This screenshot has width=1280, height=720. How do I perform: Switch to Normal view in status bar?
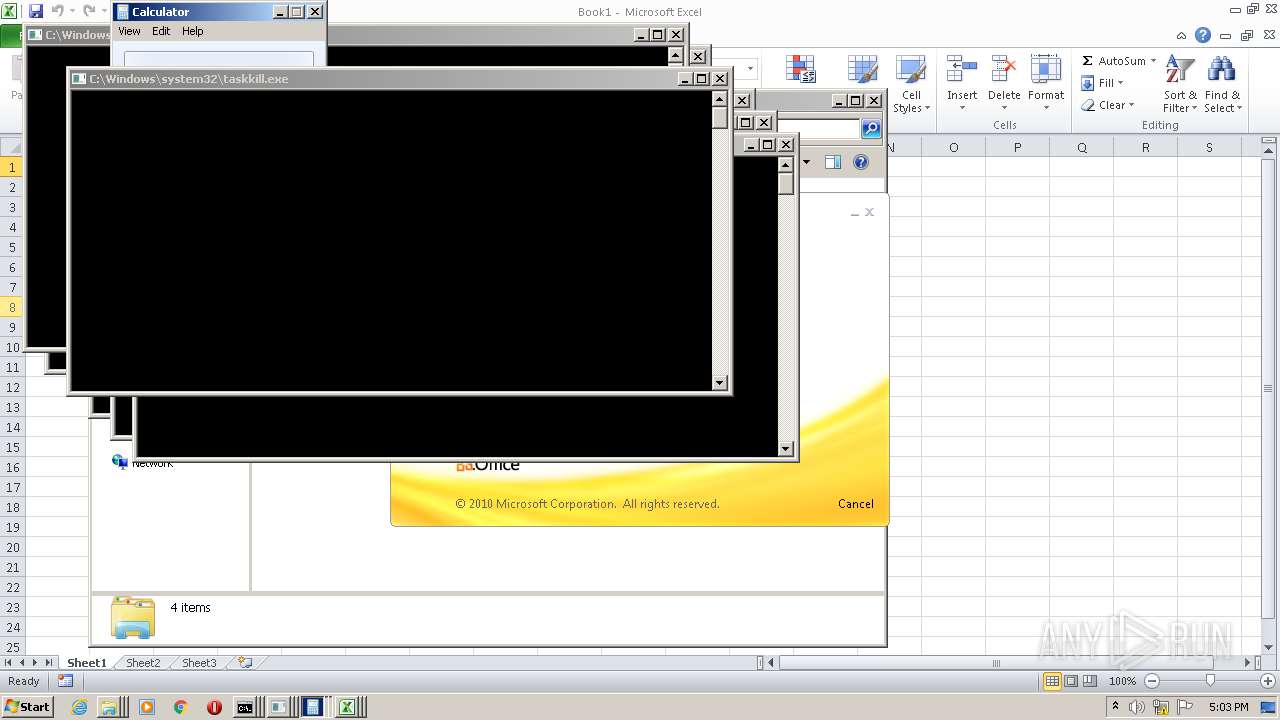click(1052, 681)
